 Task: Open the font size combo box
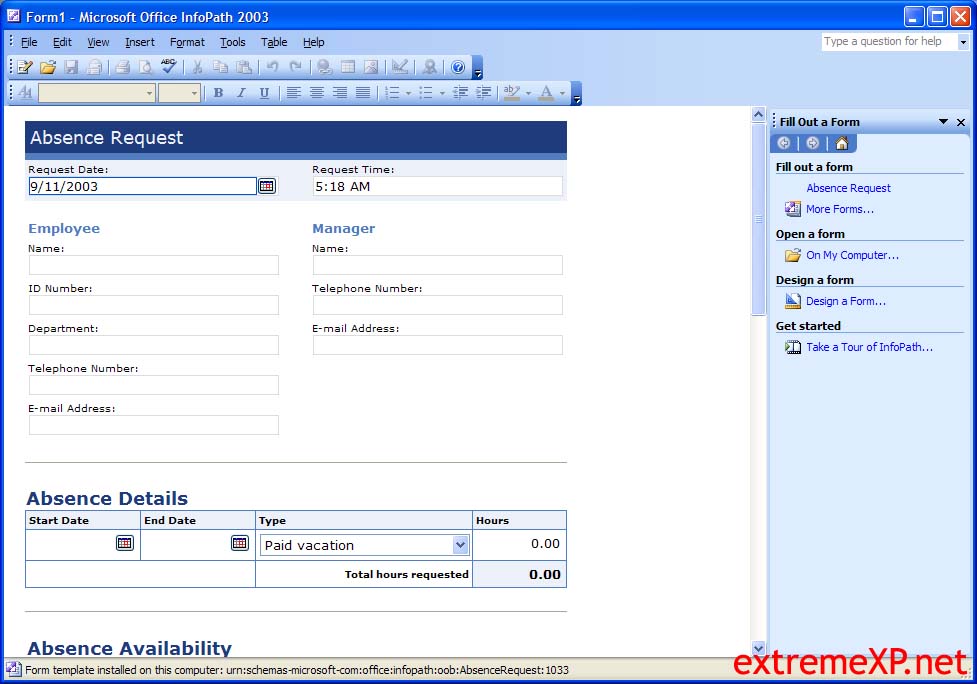coord(179,93)
